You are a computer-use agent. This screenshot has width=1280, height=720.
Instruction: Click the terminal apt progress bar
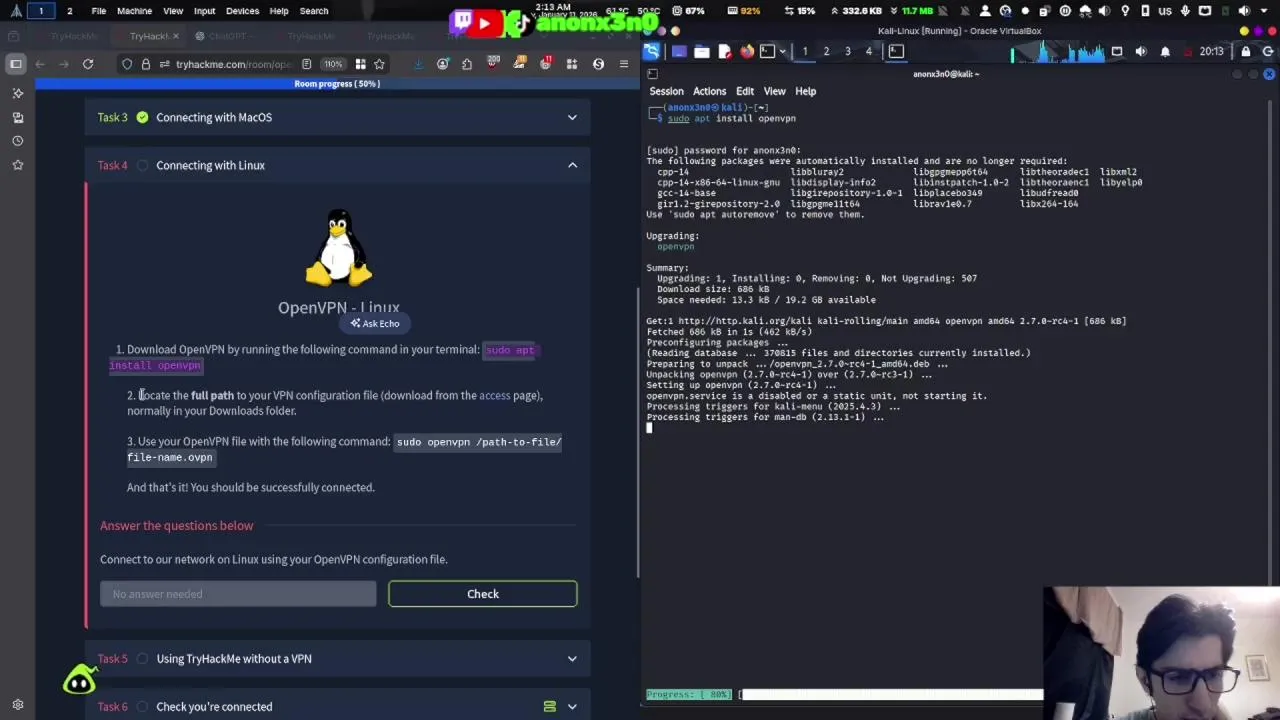click(x=844, y=694)
